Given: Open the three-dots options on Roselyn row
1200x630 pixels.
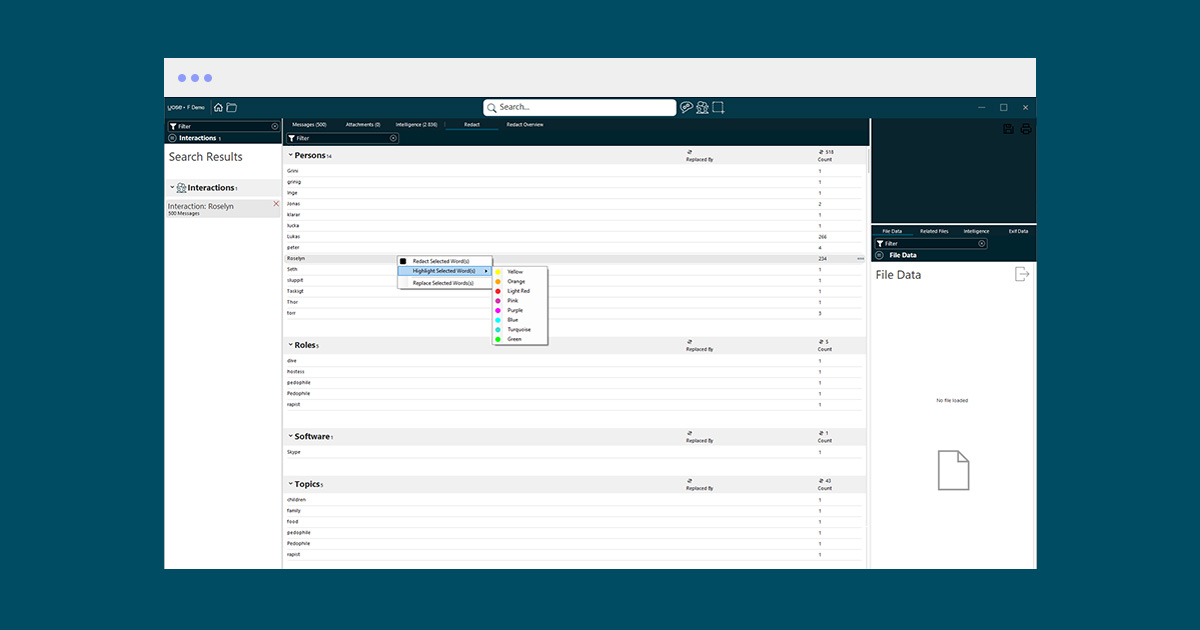Looking at the screenshot, I should click(861, 258).
